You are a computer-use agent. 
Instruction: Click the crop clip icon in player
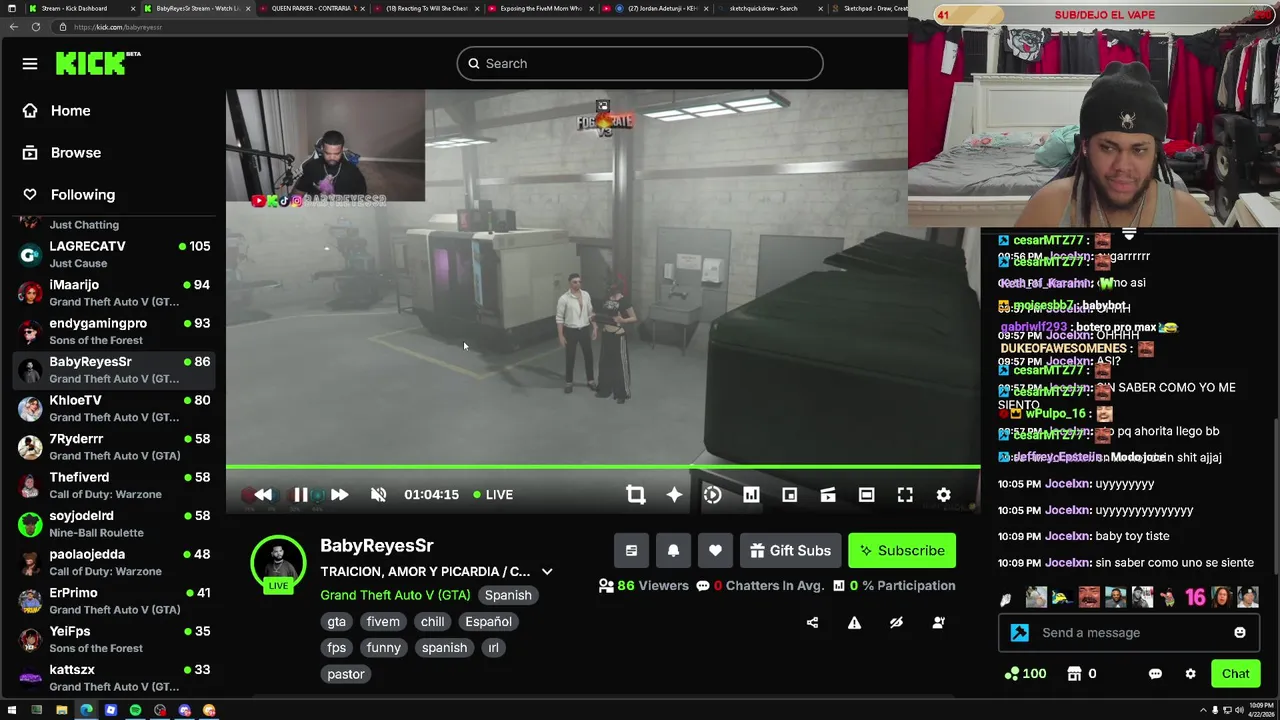click(635, 495)
